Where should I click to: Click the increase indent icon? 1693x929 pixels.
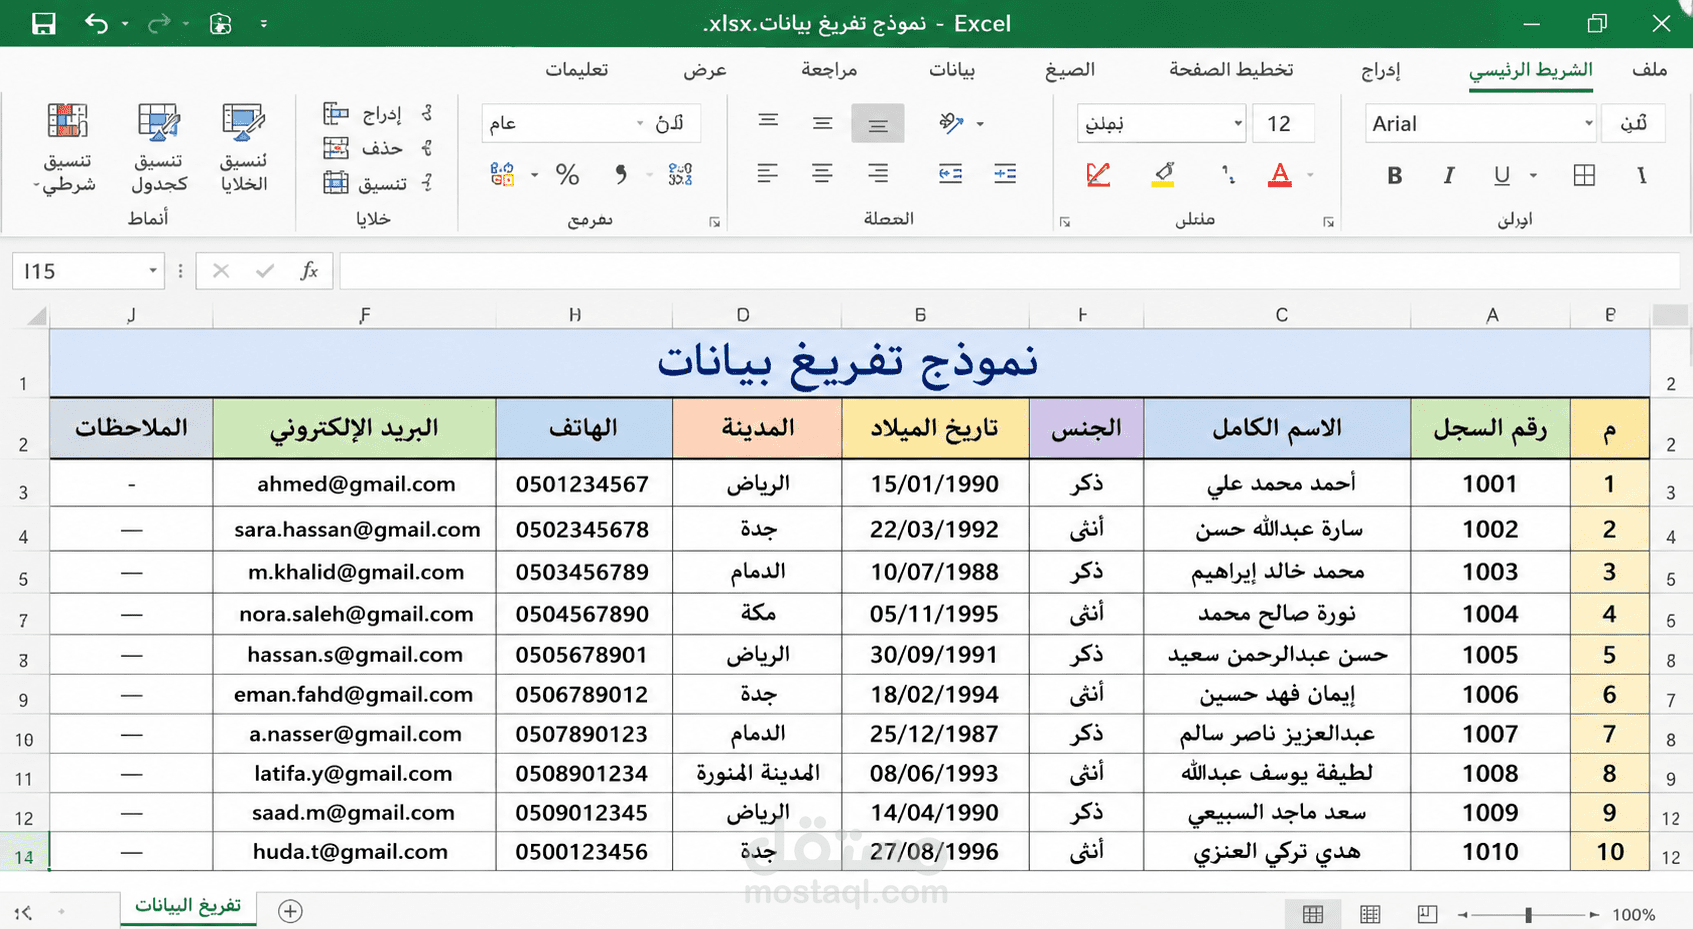coord(1005,174)
